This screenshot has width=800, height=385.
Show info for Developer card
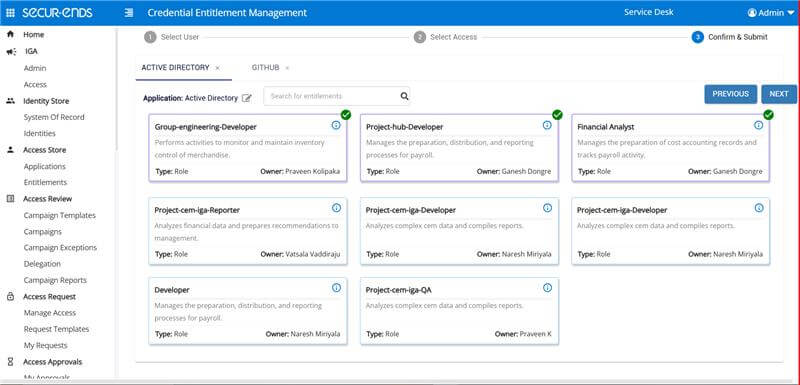point(336,288)
